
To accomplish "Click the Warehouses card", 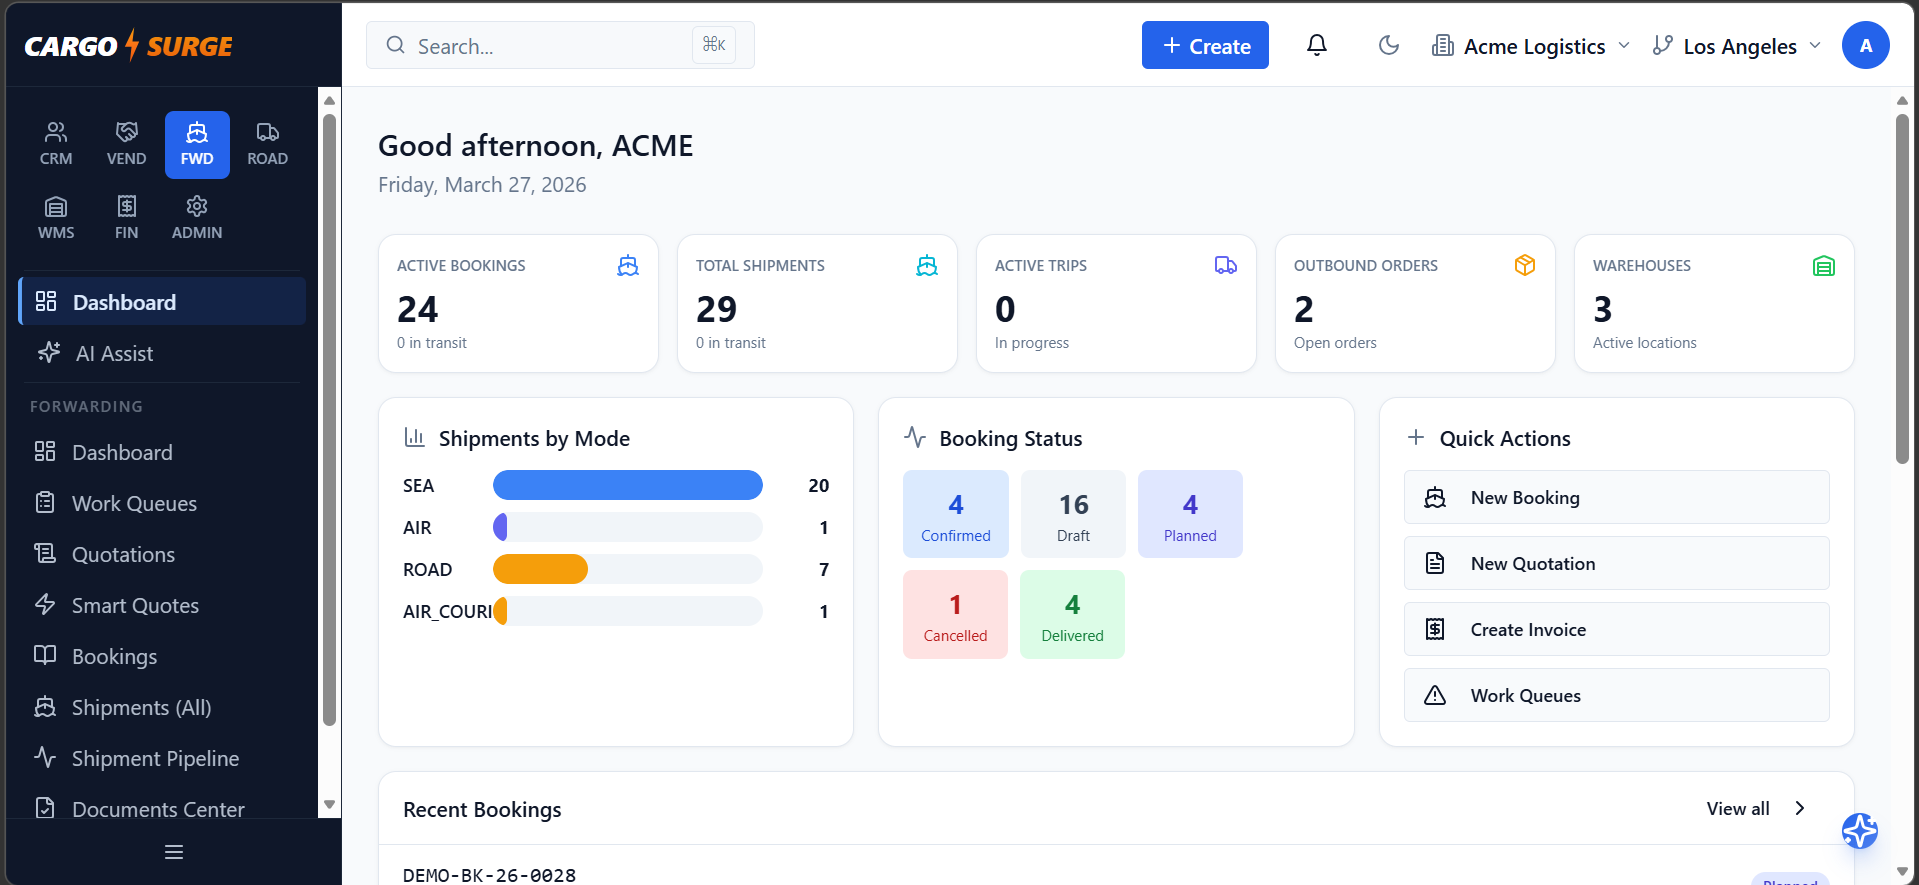I will [1714, 303].
